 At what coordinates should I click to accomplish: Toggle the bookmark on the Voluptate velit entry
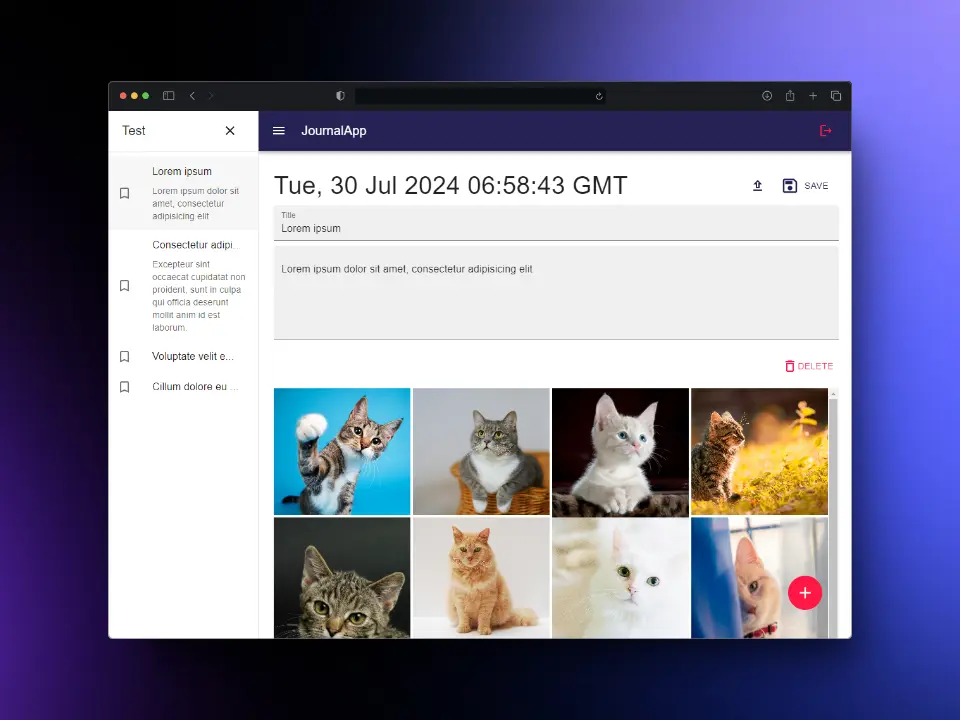tap(124, 356)
